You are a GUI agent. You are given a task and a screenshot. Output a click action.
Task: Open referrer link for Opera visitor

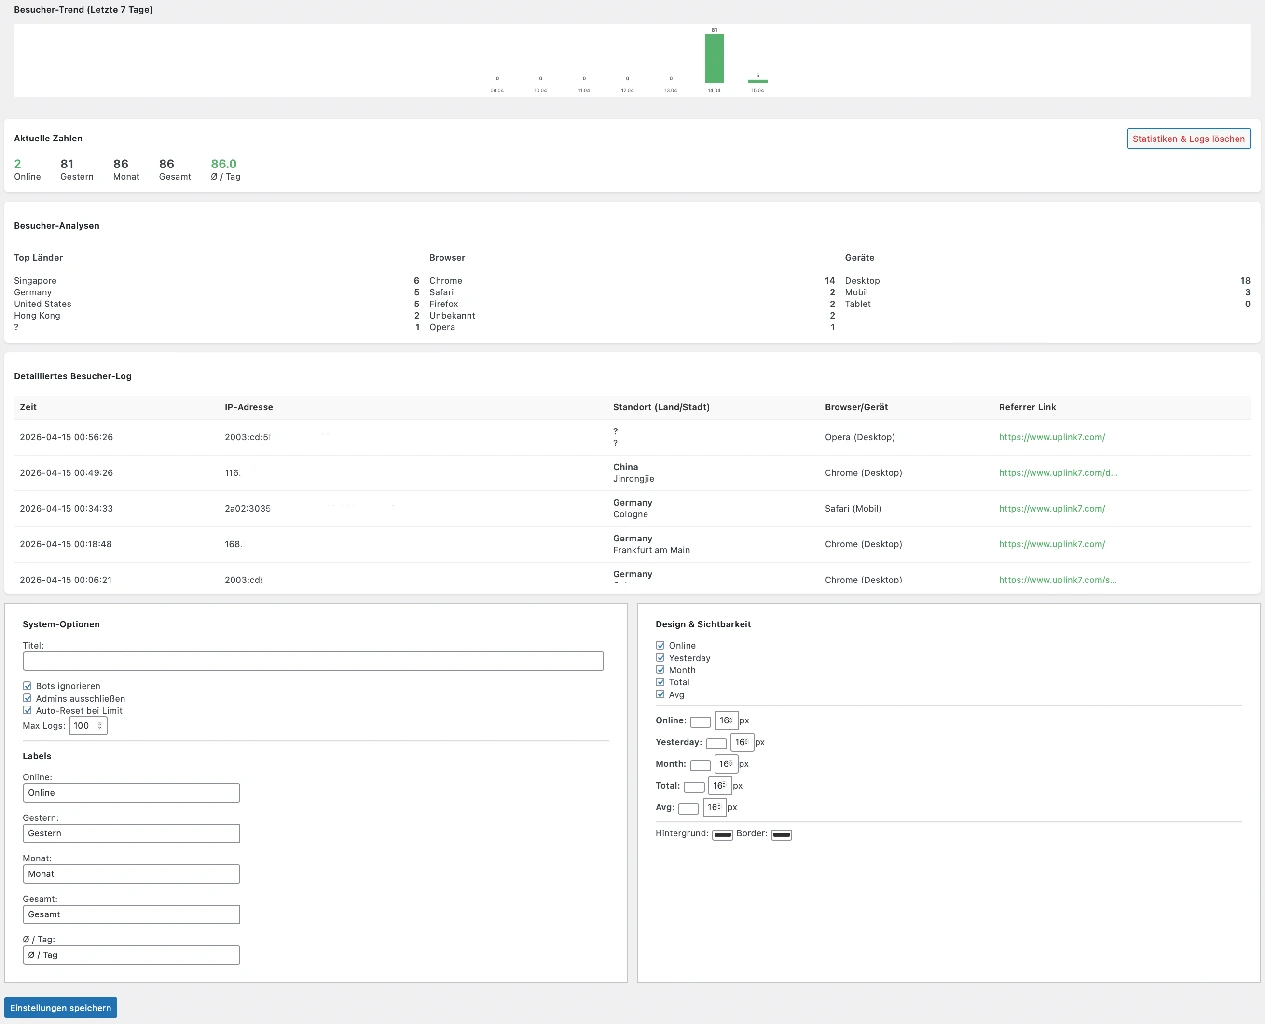pyautogui.click(x=1052, y=437)
